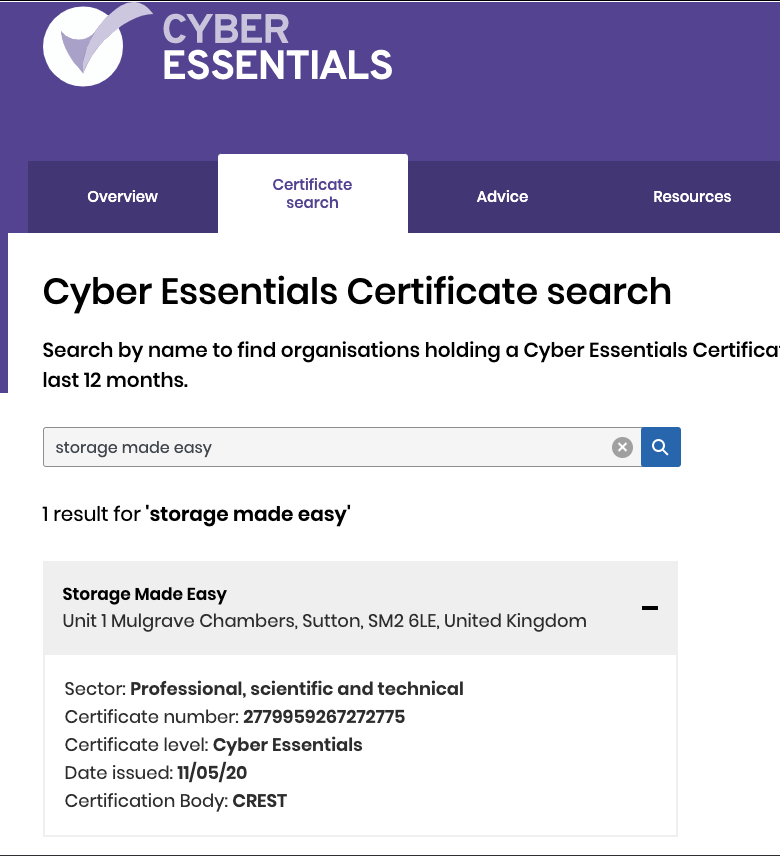Clear the search field with the X icon
Image resolution: width=780 pixels, height=856 pixels.
pyautogui.click(x=622, y=447)
